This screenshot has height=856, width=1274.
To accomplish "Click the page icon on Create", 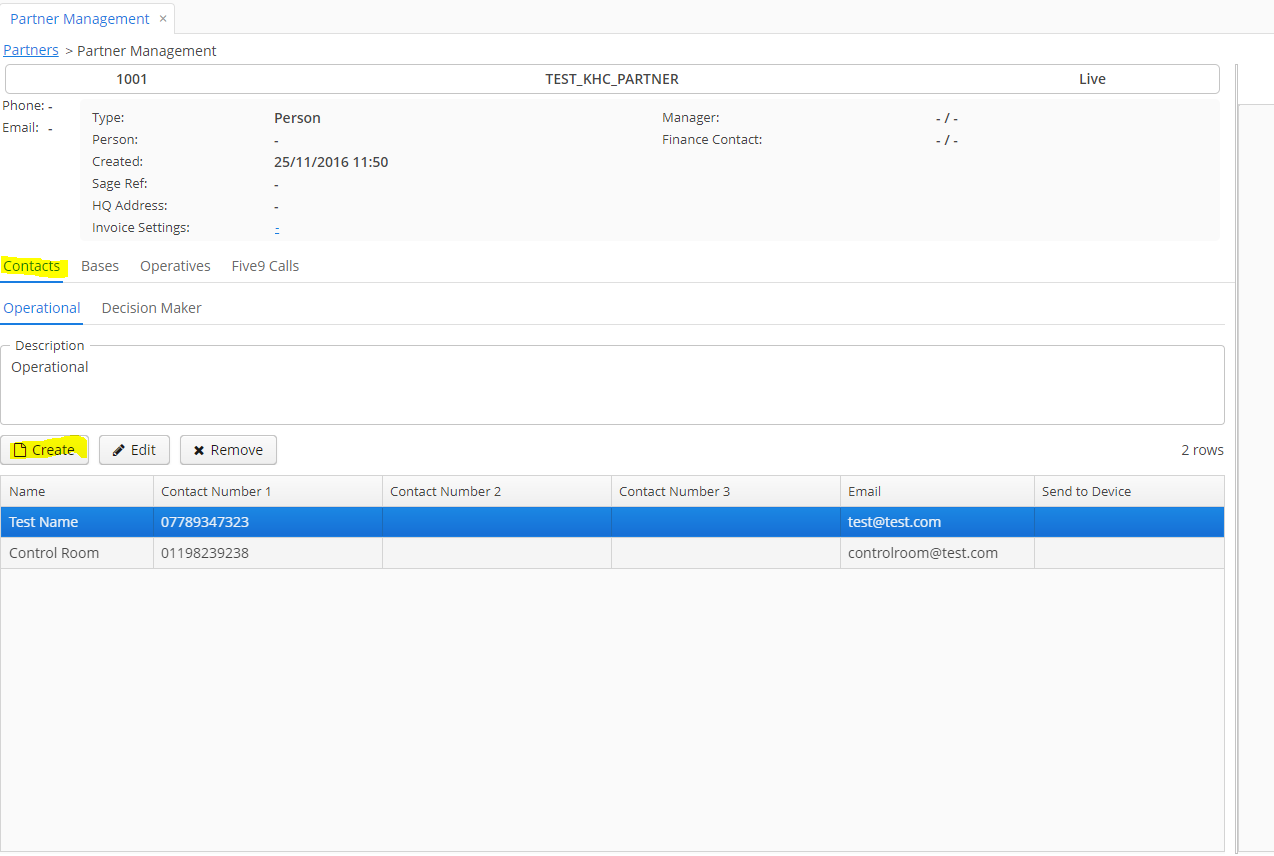I will [x=19, y=450].
